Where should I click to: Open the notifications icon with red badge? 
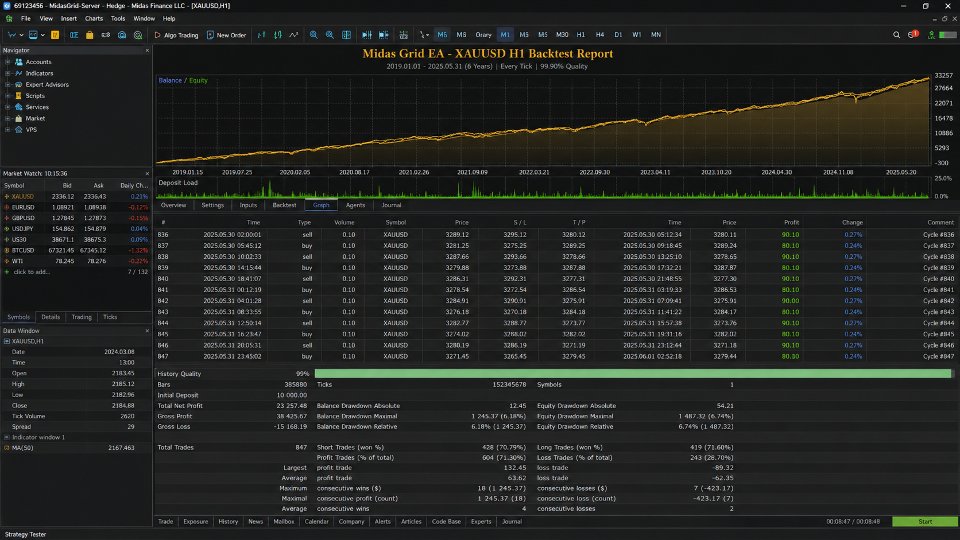[x=913, y=34]
